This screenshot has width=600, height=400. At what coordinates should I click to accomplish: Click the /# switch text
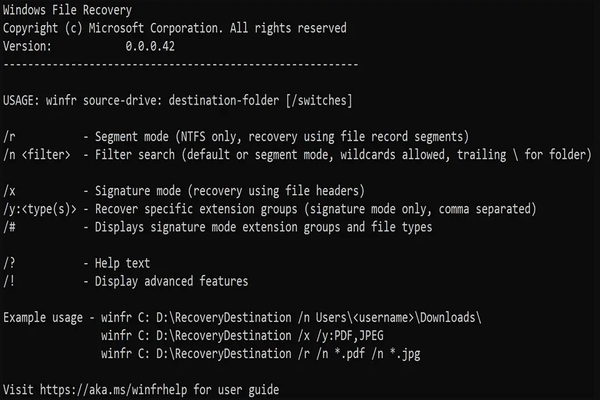[x=9, y=226]
